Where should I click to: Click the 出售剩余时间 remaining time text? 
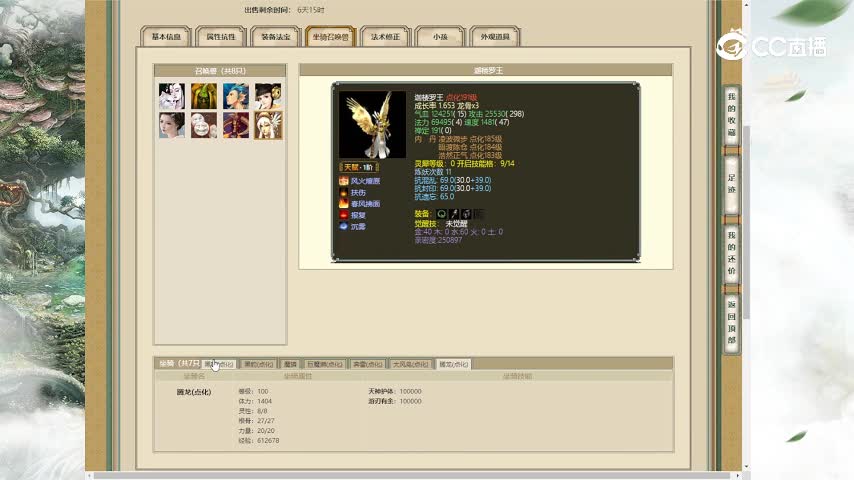284,10
